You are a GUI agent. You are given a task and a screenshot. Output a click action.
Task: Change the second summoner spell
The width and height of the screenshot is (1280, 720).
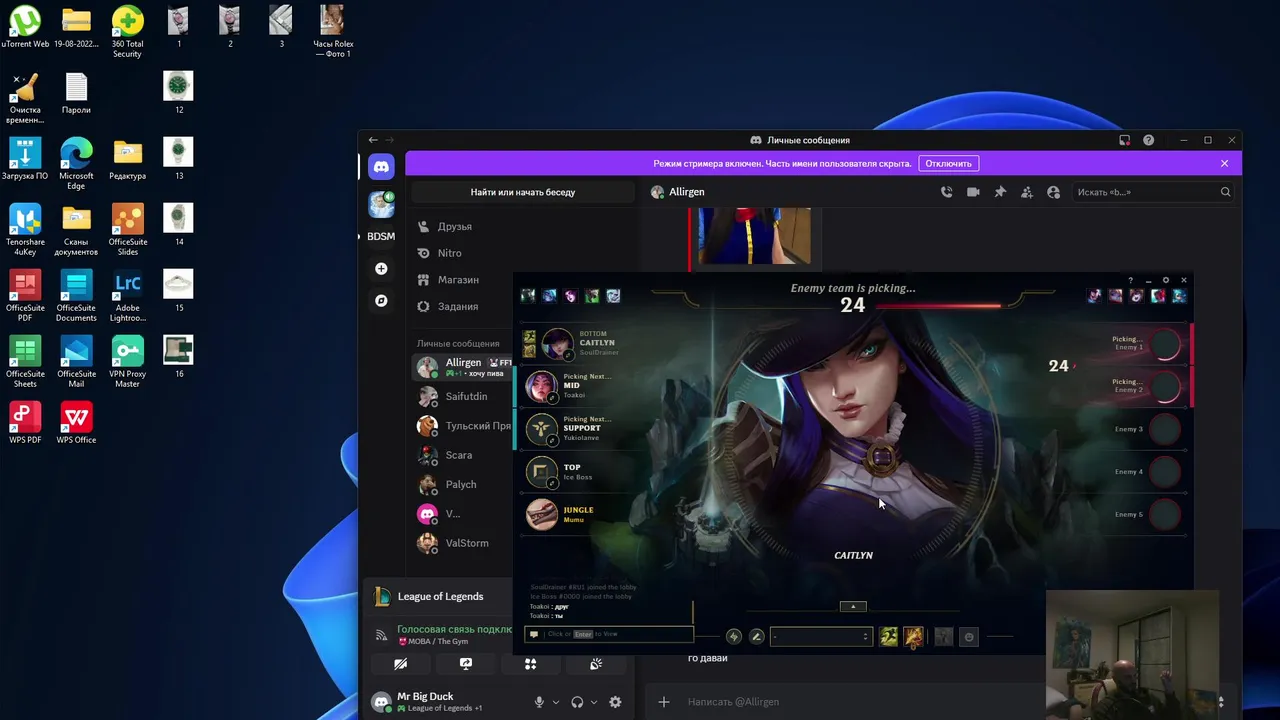coord(913,637)
